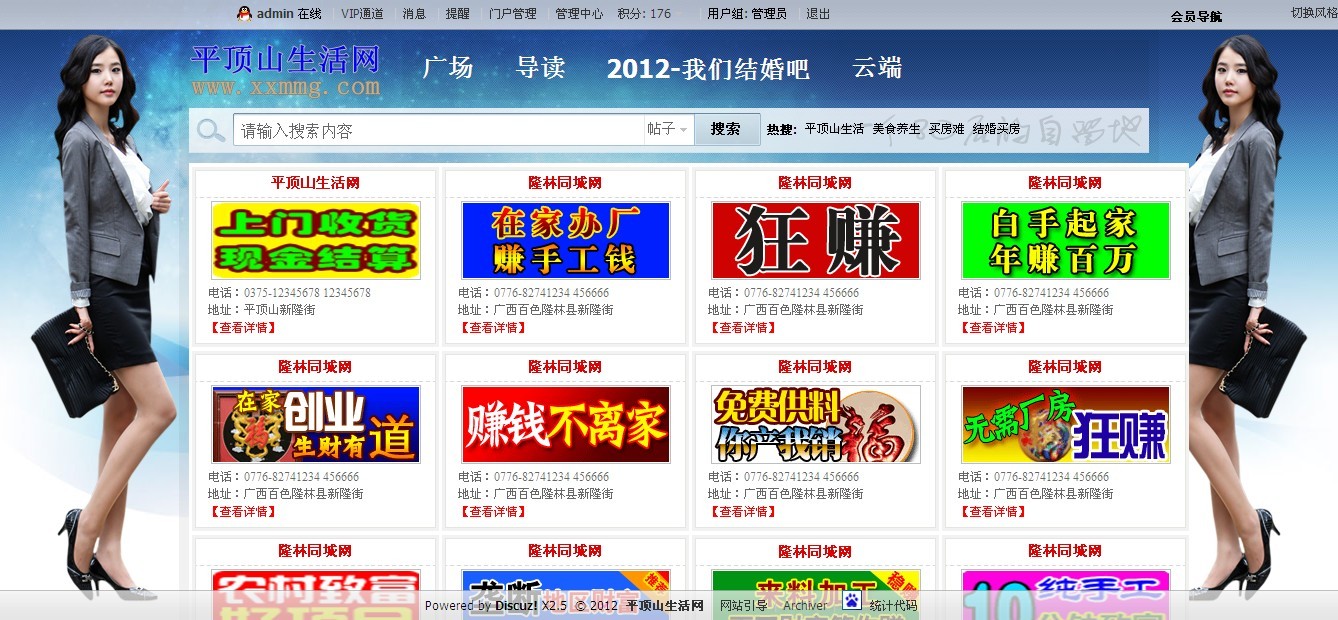Open 云端 in the main navigation
This screenshot has height=620, width=1338.
(877, 68)
